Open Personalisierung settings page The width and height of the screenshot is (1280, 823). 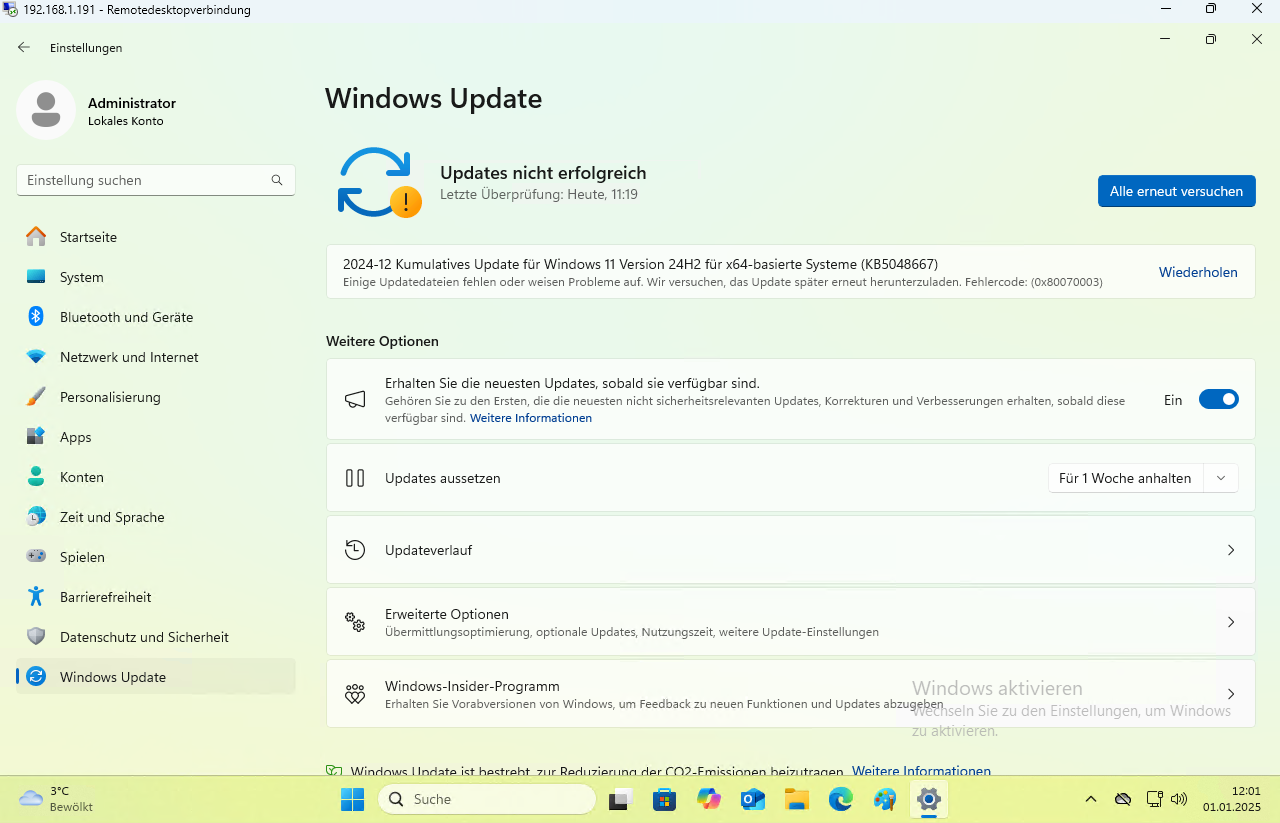click(x=110, y=397)
